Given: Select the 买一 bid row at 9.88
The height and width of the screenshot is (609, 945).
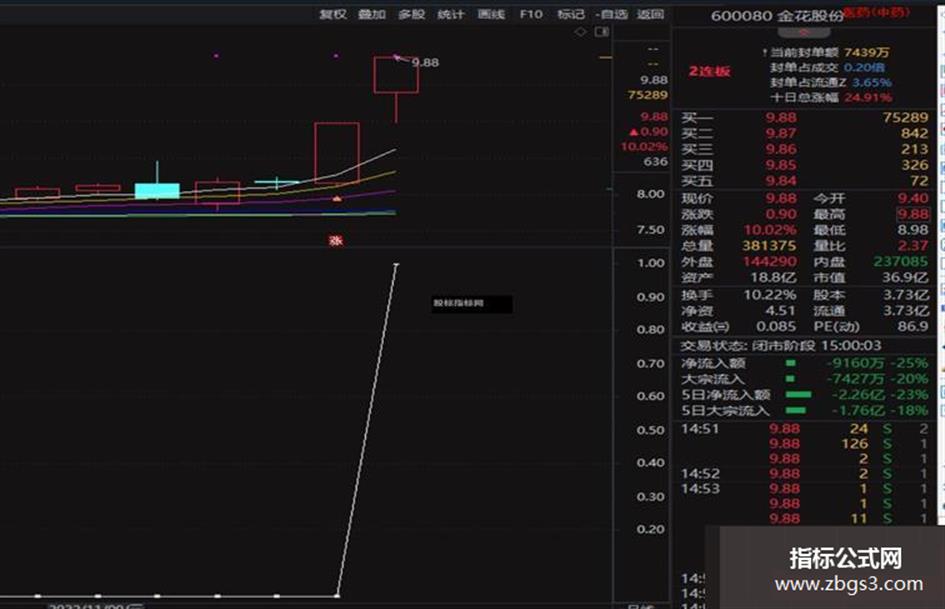Looking at the screenshot, I should click(x=805, y=118).
